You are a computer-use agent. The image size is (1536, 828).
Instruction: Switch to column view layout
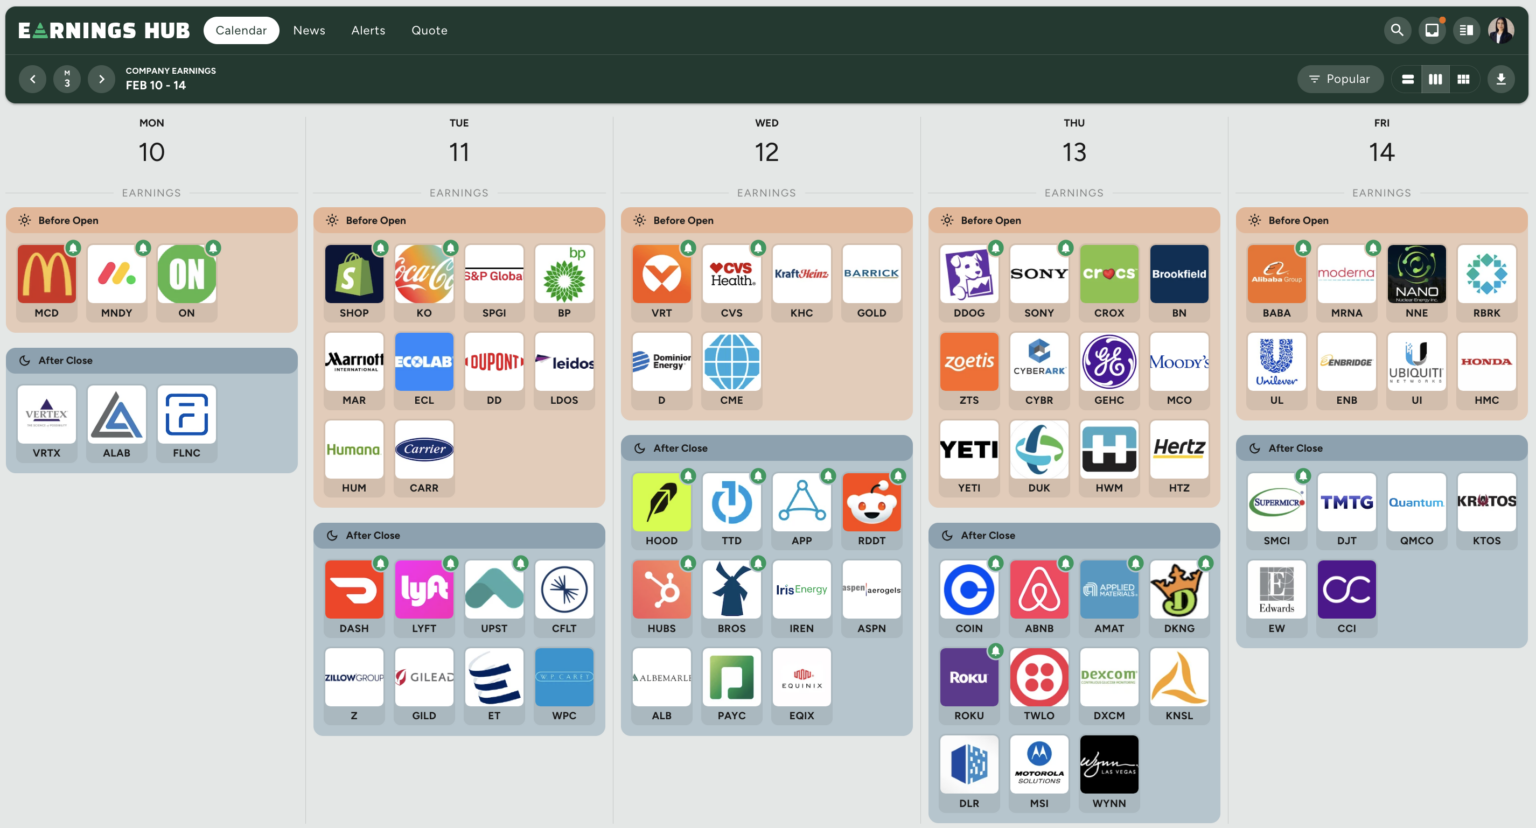coord(1436,79)
